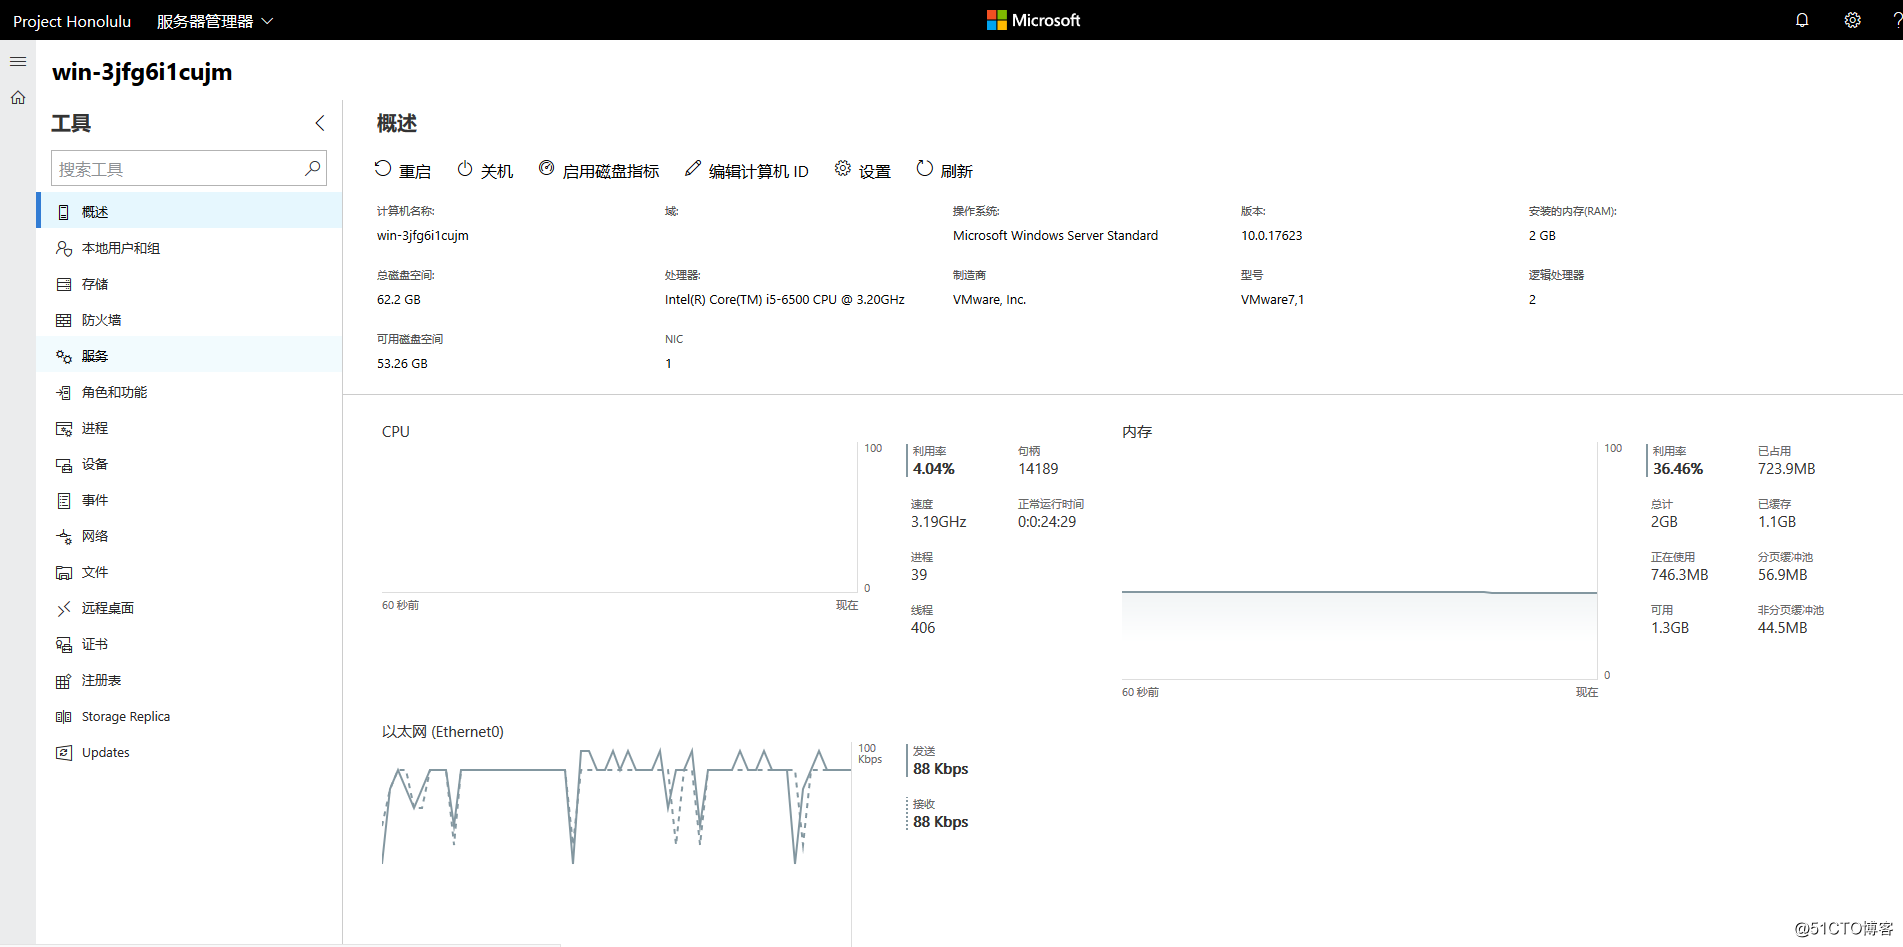
Task: Click the memory usage graph
Action: tap(1359, 561)
